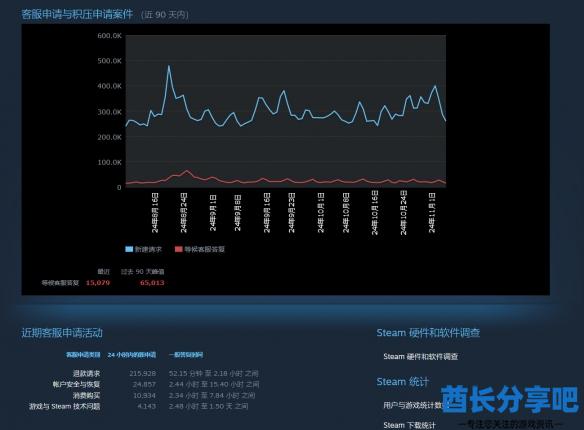Image resolution: width=584 pixels, height=430 pixels.
Task: Click the 新建请求 legend label
Action: (x=148, y=249)
